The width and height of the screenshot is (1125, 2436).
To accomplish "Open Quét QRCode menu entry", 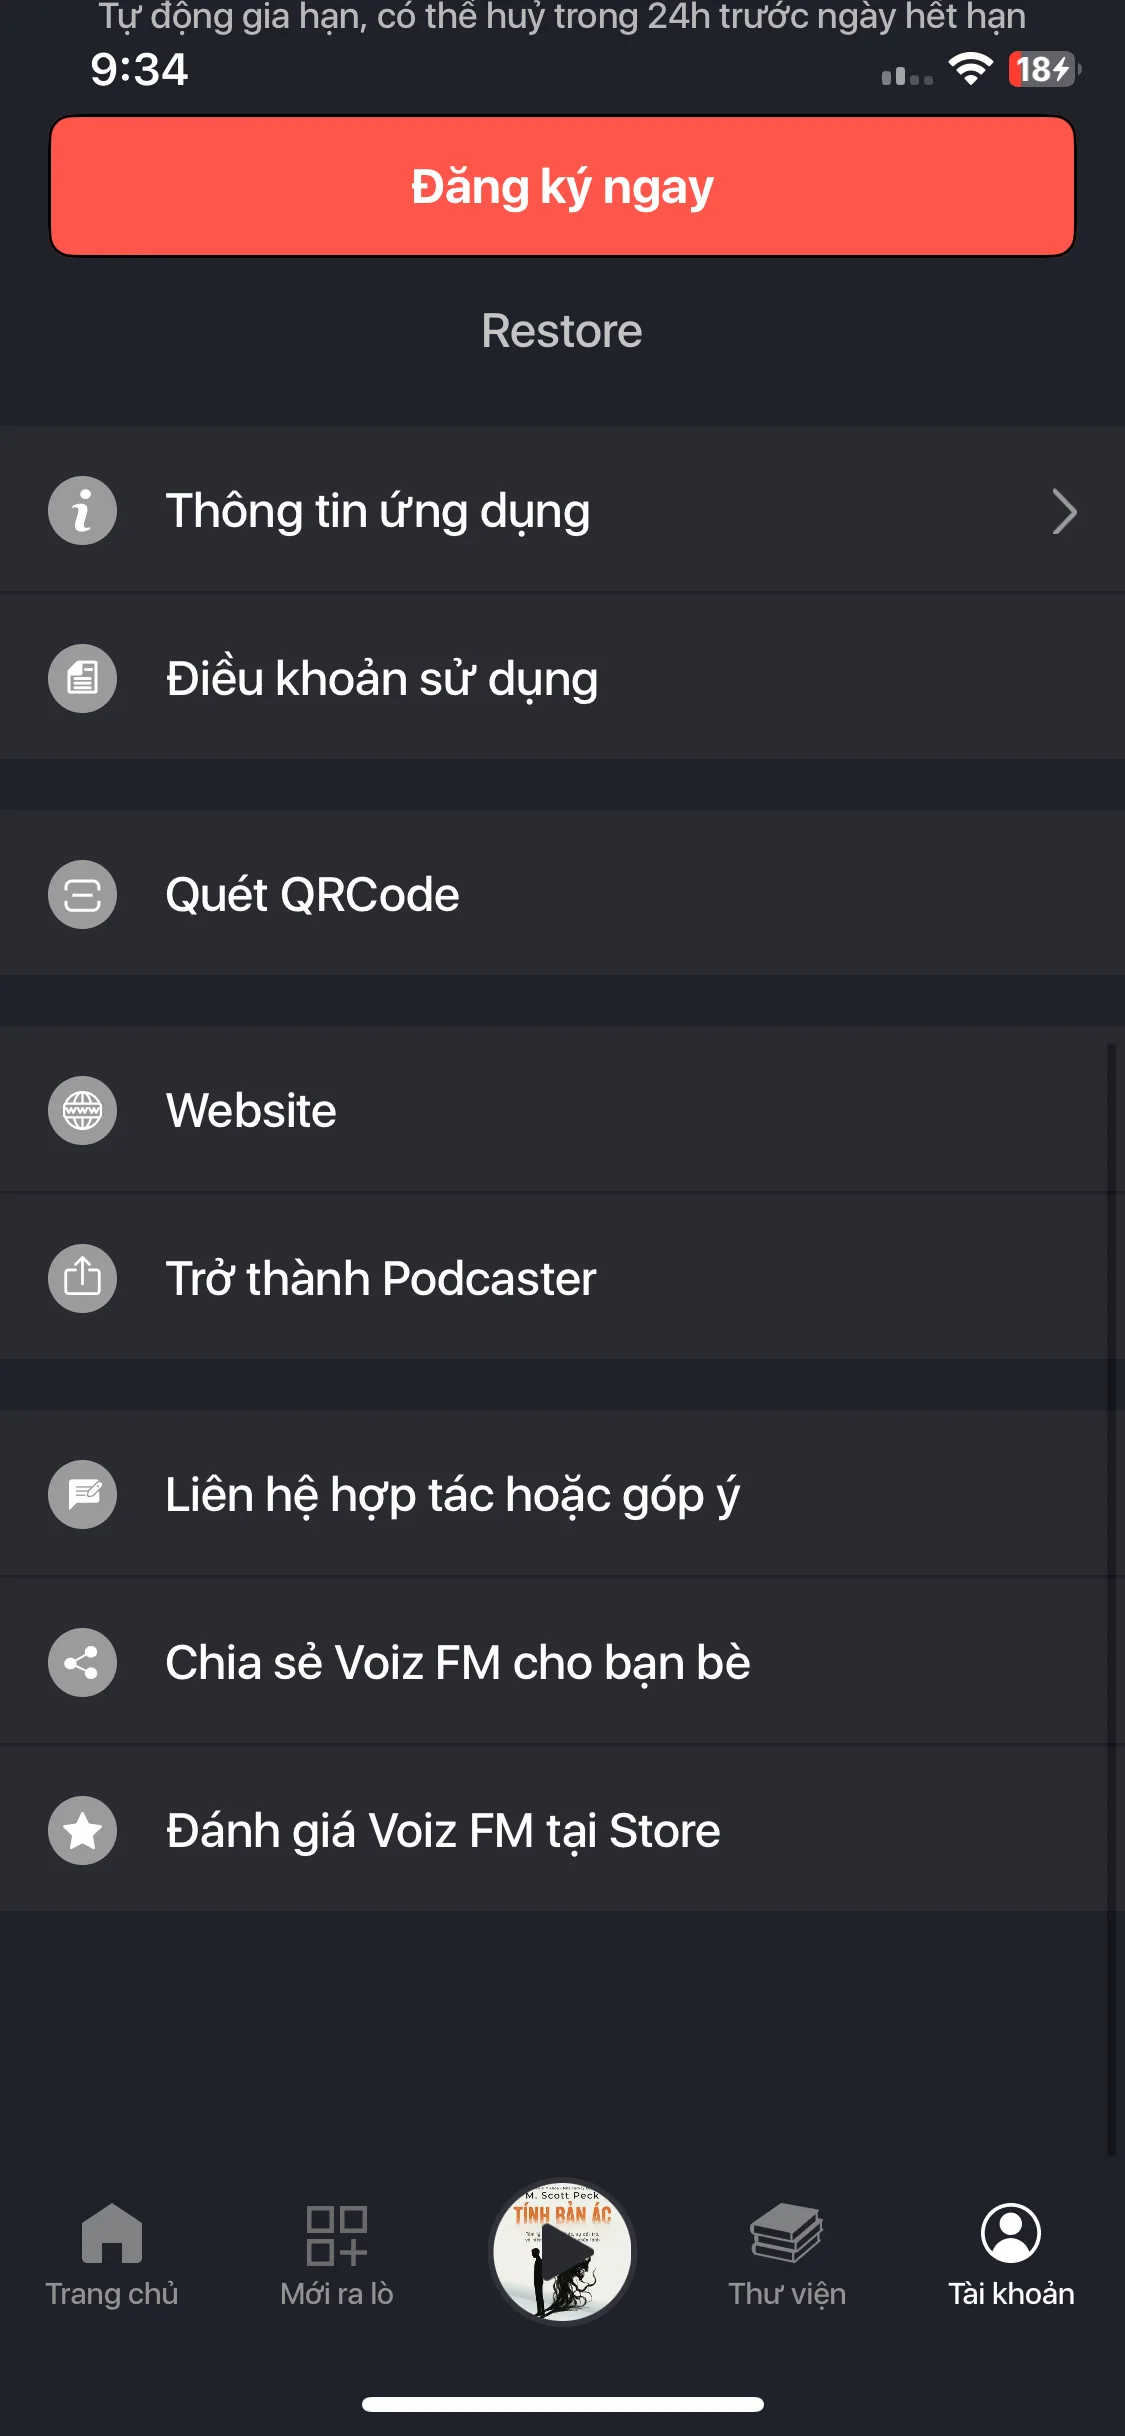I will (x=313, y=895).
